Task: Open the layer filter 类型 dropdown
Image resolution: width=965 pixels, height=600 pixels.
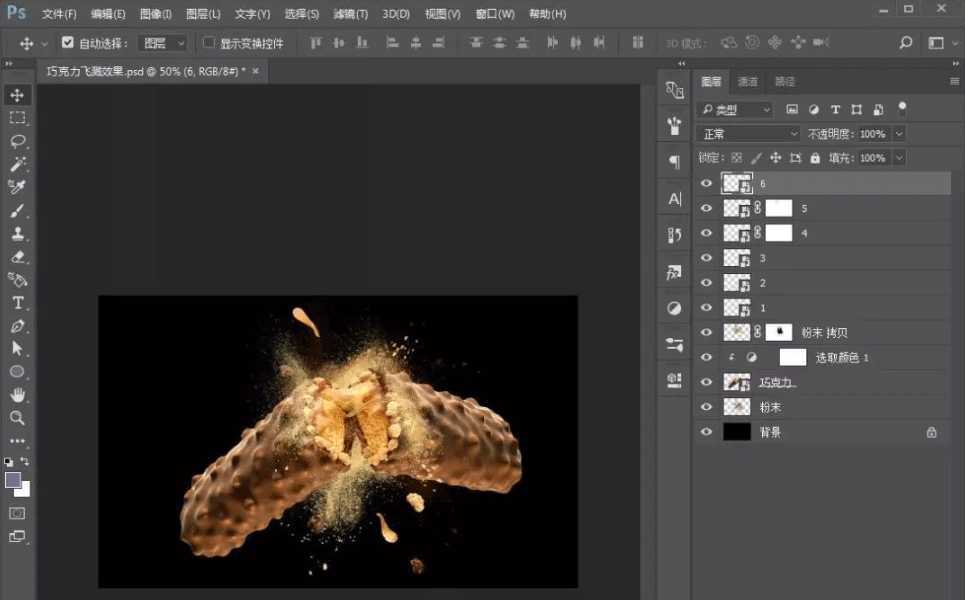Action: 736,109
